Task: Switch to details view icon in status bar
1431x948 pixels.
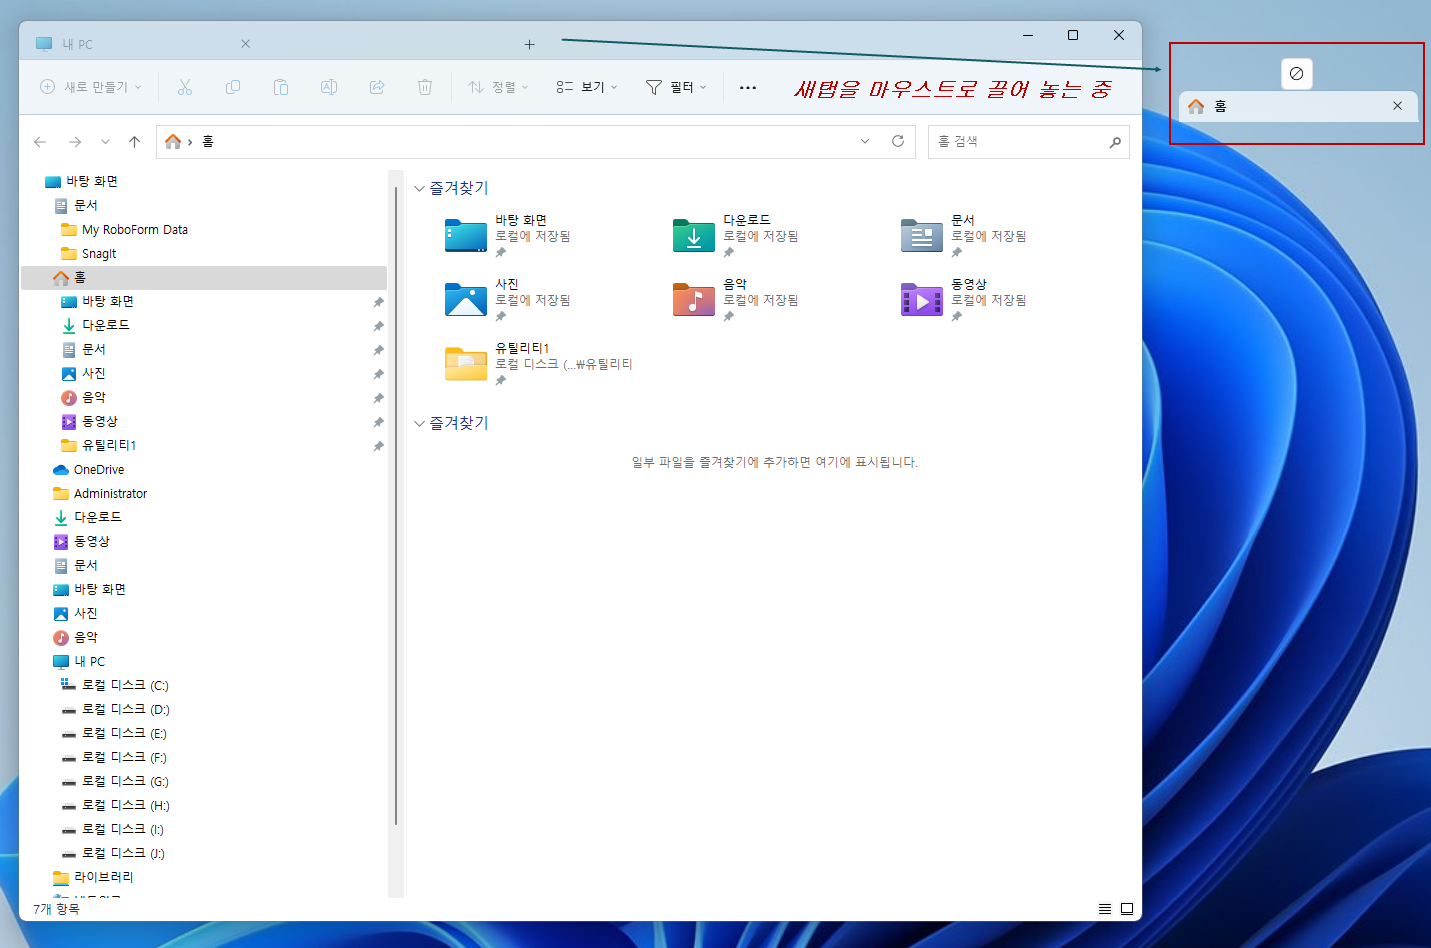Action: [1105, 909]
